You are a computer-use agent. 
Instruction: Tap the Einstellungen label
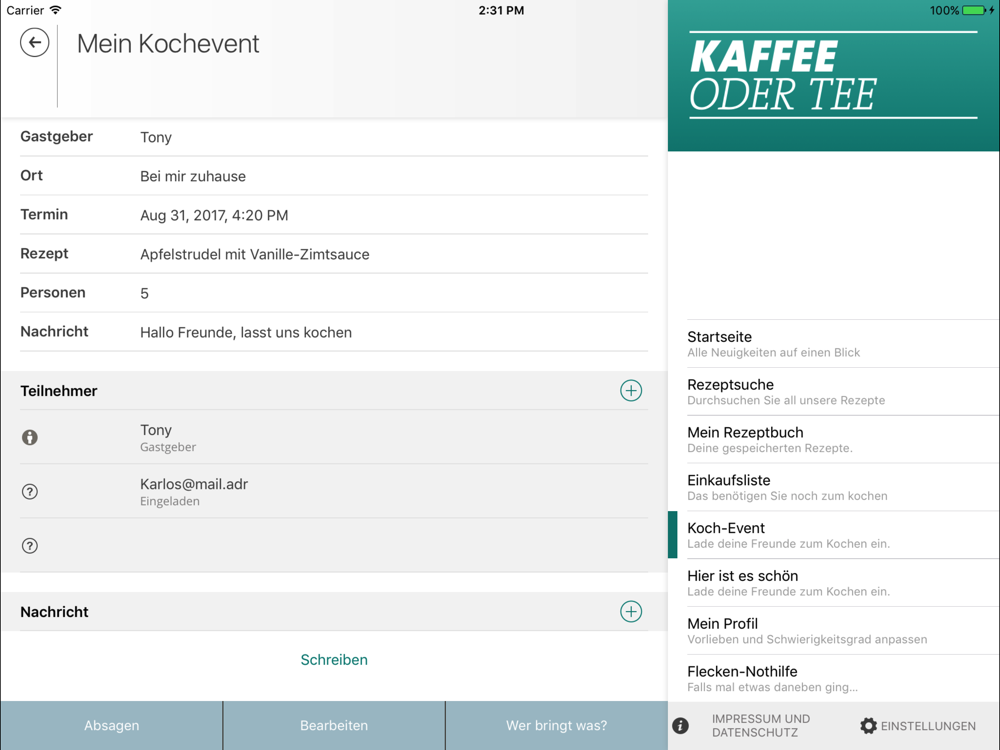(928, 726)
